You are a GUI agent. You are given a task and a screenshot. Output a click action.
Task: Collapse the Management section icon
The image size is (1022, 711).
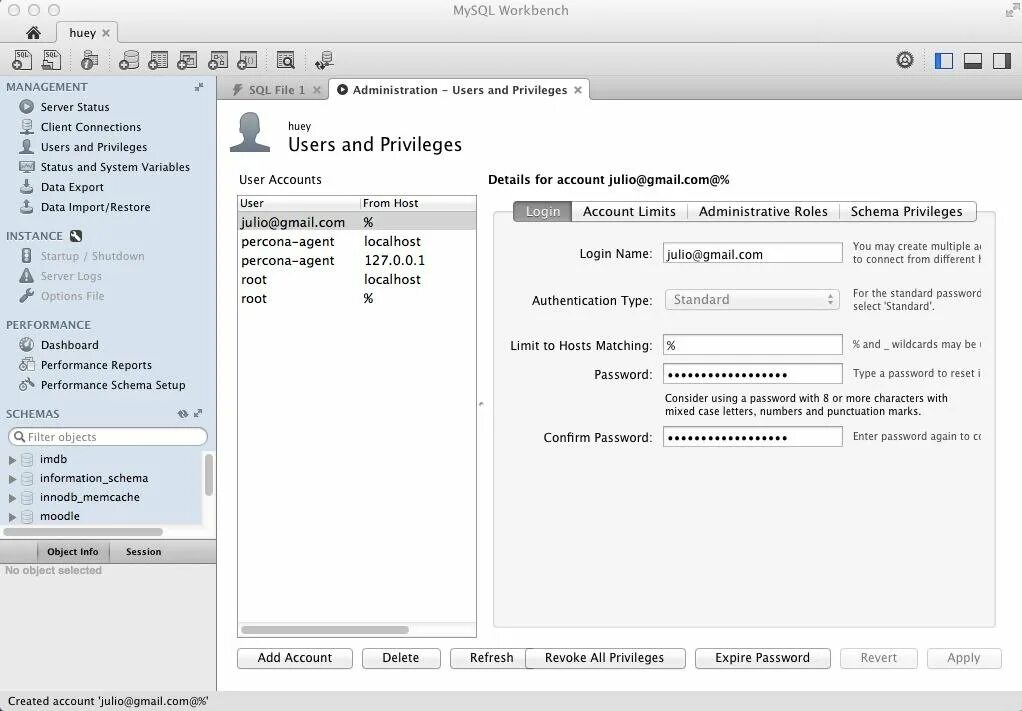click(x=199, y=87)
